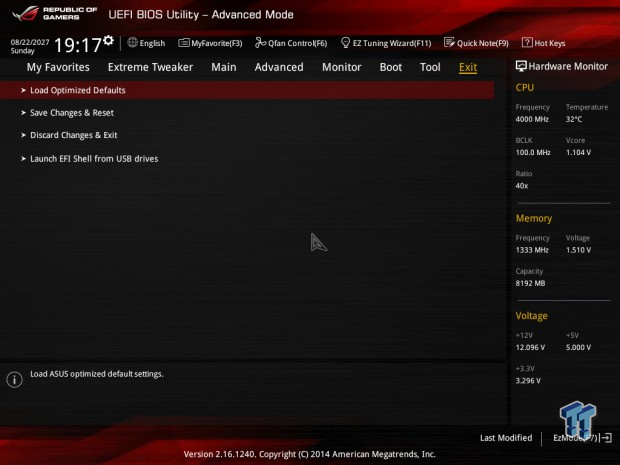Image resolution: width=620 pixels, height=465 pixels.
Task: Select the Exit tab
Action: (468, 67)
